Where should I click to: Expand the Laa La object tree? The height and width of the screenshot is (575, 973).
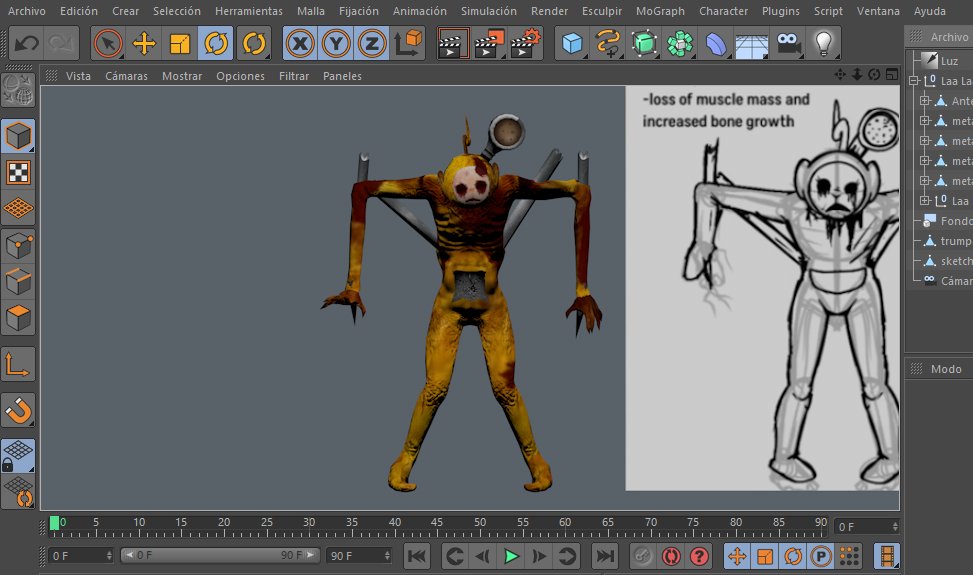click(x=913, y=81)
